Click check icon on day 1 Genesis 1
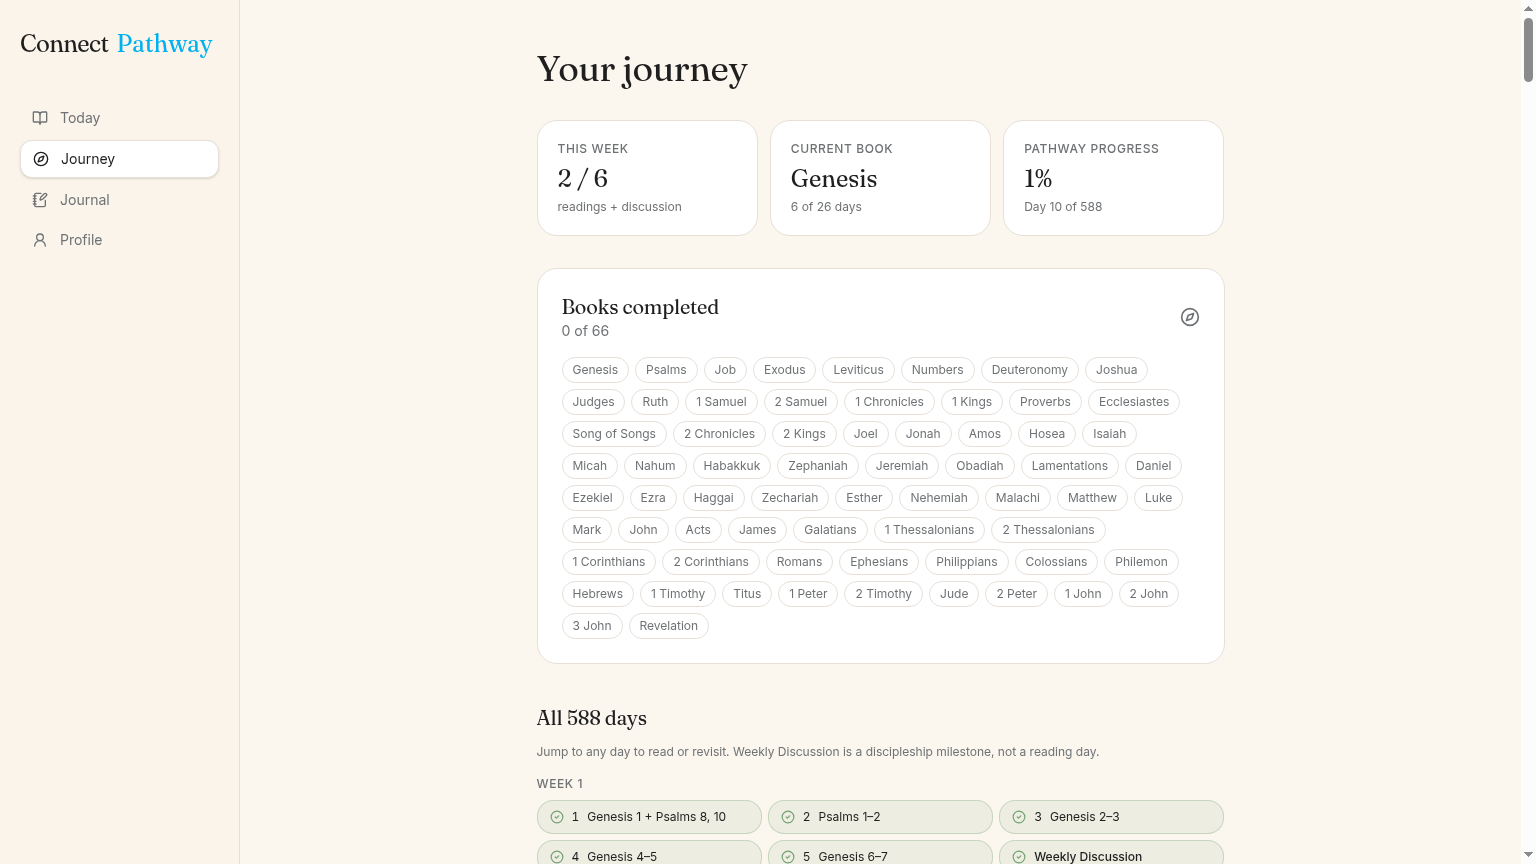The height and width of the screenshot is (864, 1536). coord(557,817)
